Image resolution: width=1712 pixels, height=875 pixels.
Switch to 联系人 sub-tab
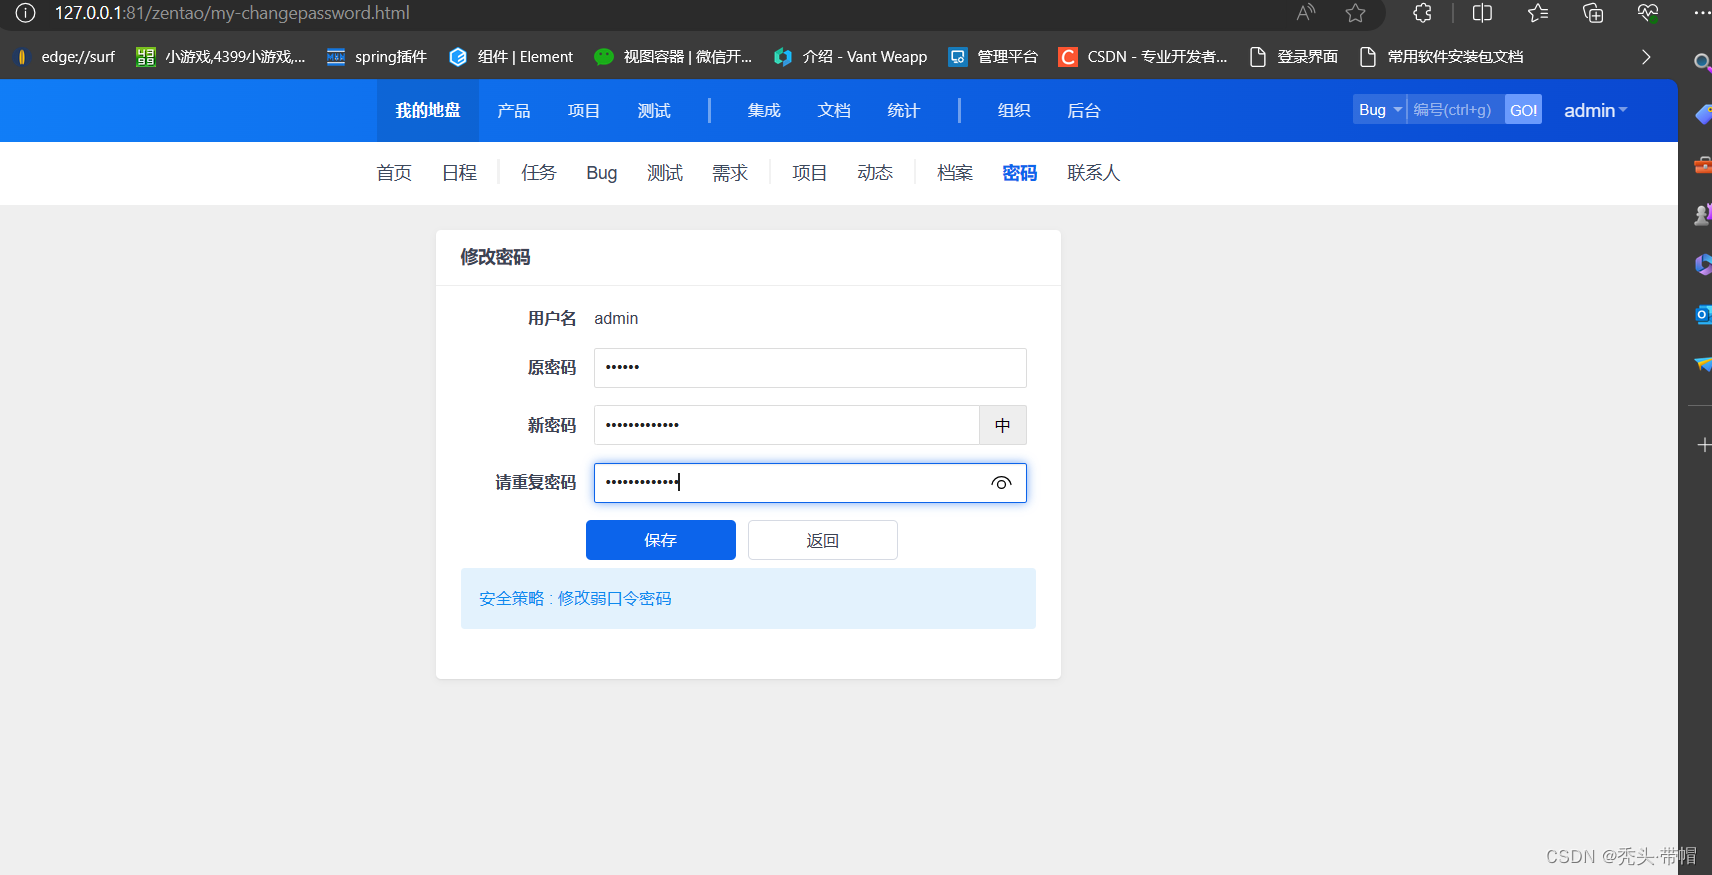pyautogui.click(x=1094, y=173)
